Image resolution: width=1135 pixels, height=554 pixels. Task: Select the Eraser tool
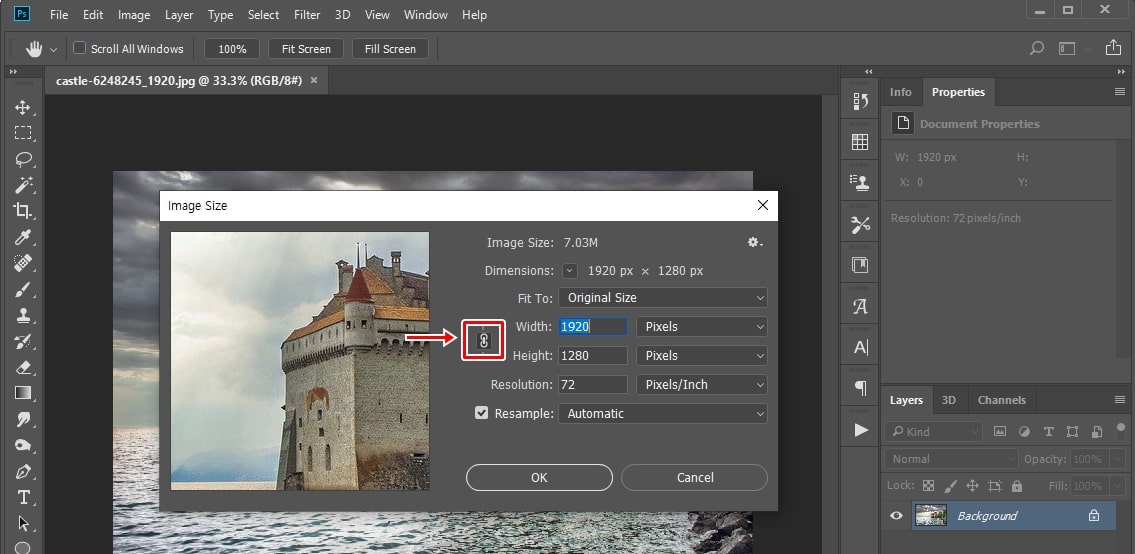pyautogui.click(x=23, y=367)
